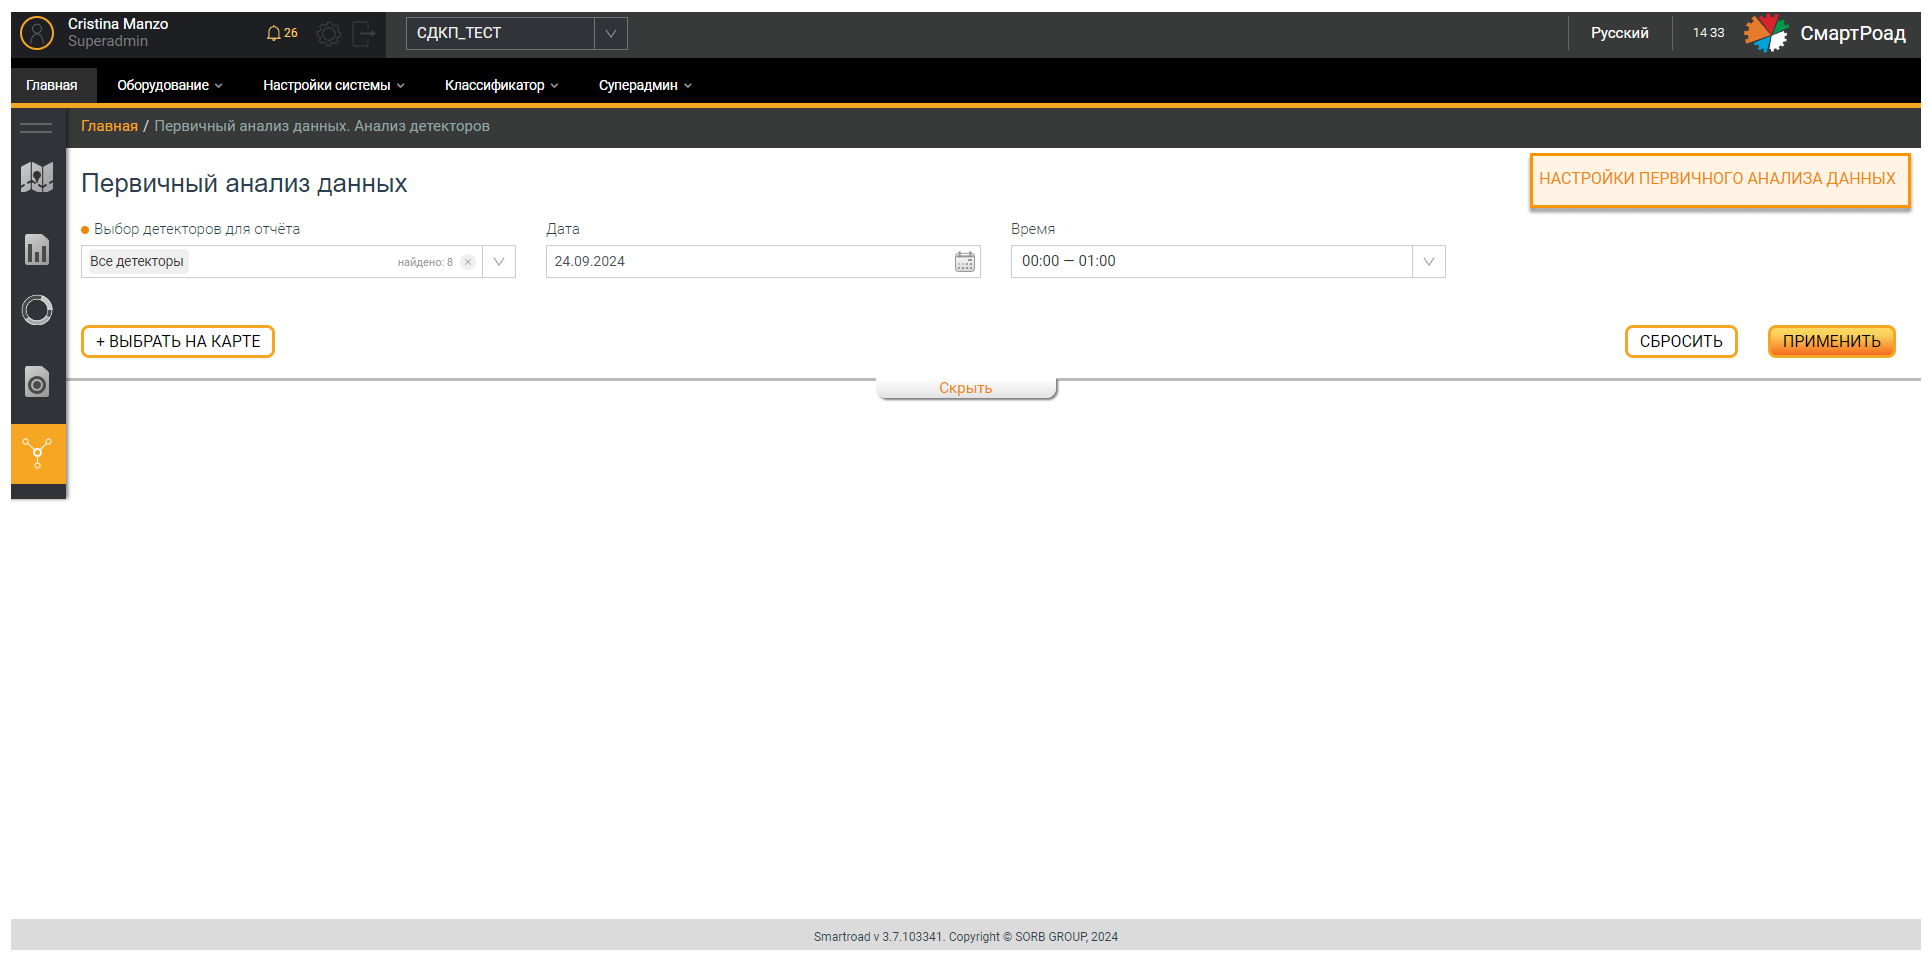Open the camera device sidebar icon
The width and height of the screenshot is (1931, 961).
point(37,382)
